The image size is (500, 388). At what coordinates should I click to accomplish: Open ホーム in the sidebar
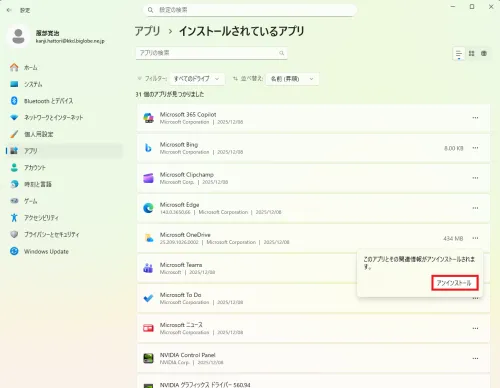[64, 68]
